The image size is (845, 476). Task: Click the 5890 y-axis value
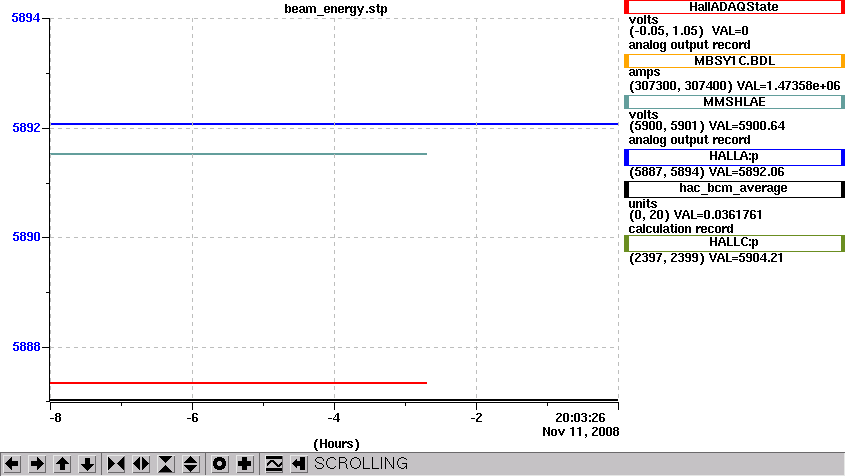26,237
